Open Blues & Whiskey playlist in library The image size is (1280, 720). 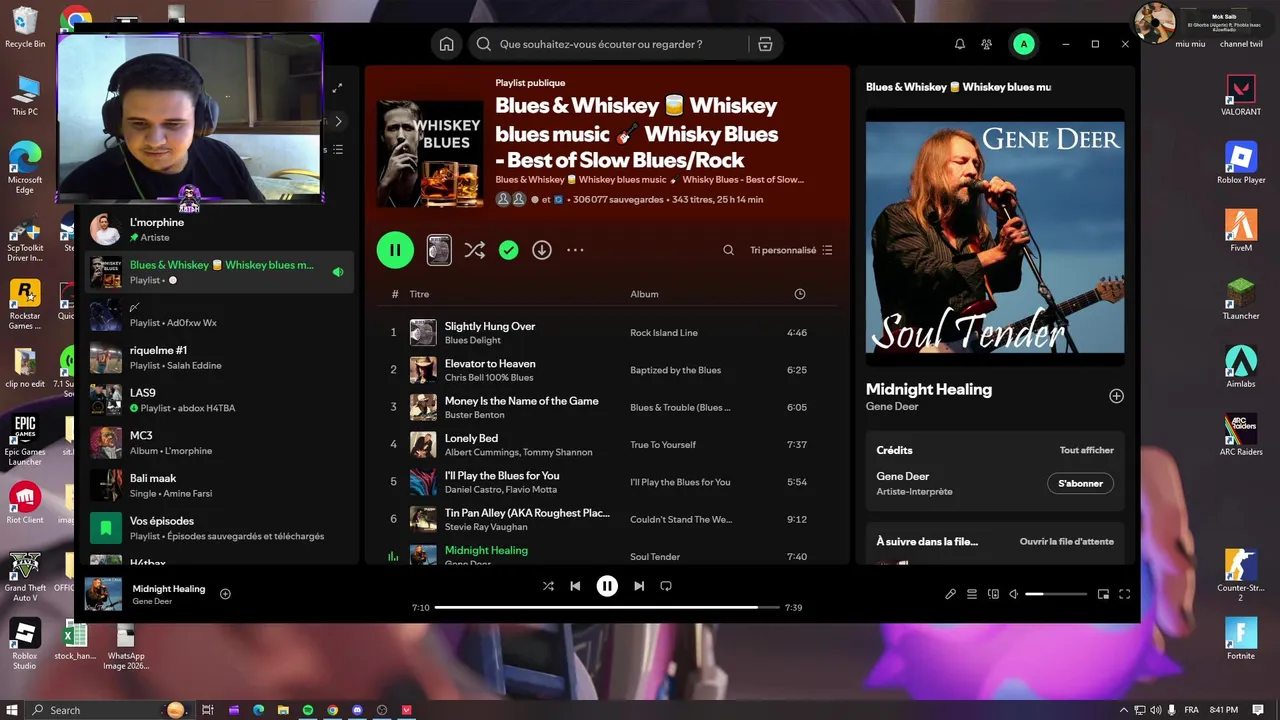pyautogui.click(x=218, y=272)
